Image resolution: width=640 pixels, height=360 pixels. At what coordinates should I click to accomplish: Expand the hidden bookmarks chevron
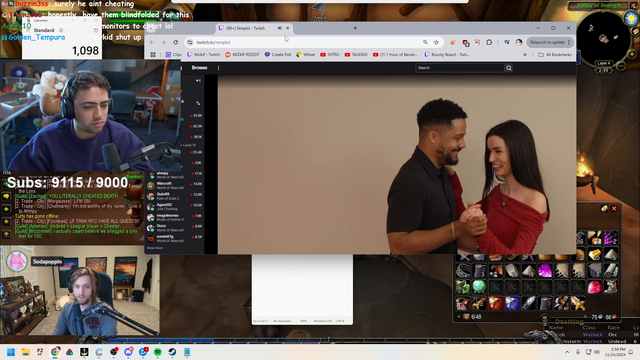click(x=525, y=55)
